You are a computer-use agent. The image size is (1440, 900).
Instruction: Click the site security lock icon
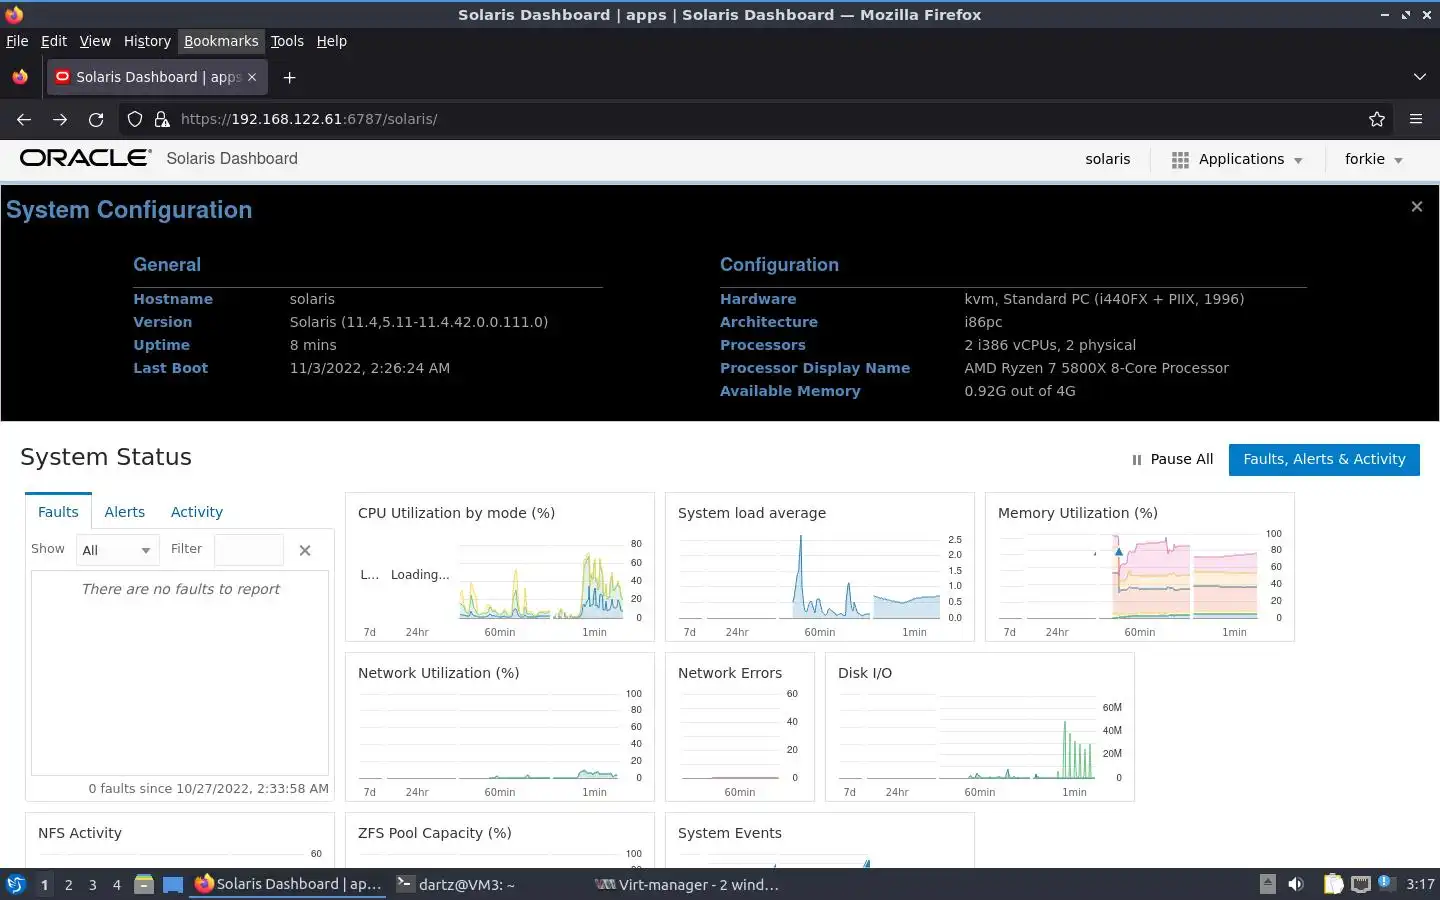coord(162,119)
